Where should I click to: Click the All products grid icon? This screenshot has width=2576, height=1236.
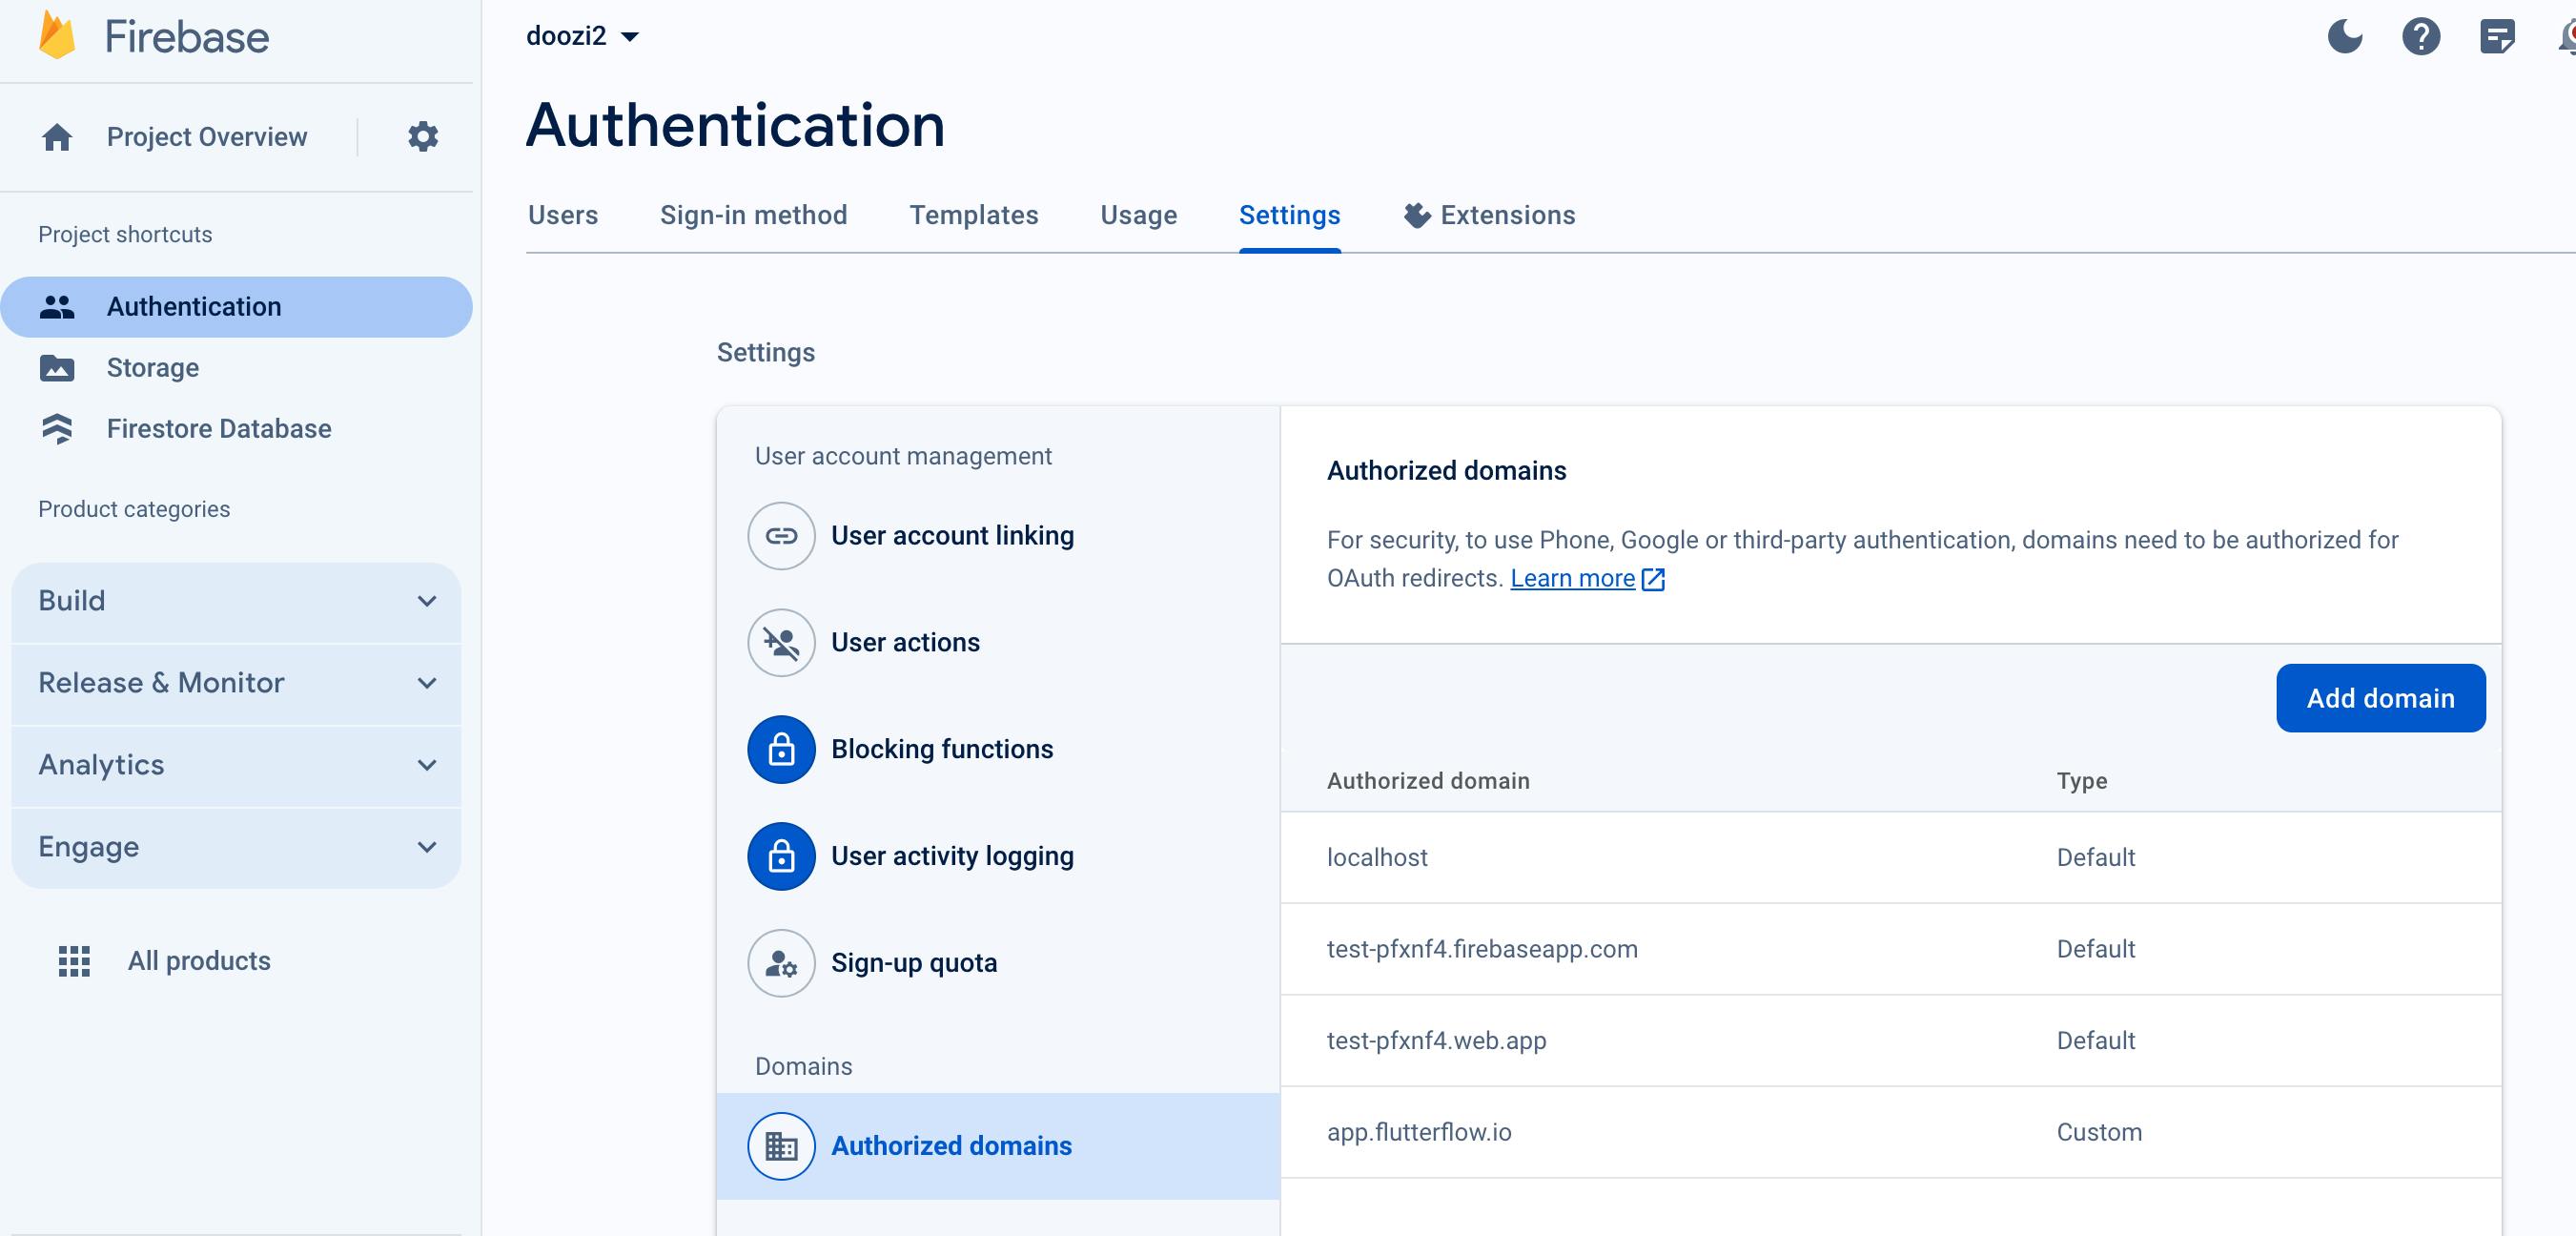point(74,961)
